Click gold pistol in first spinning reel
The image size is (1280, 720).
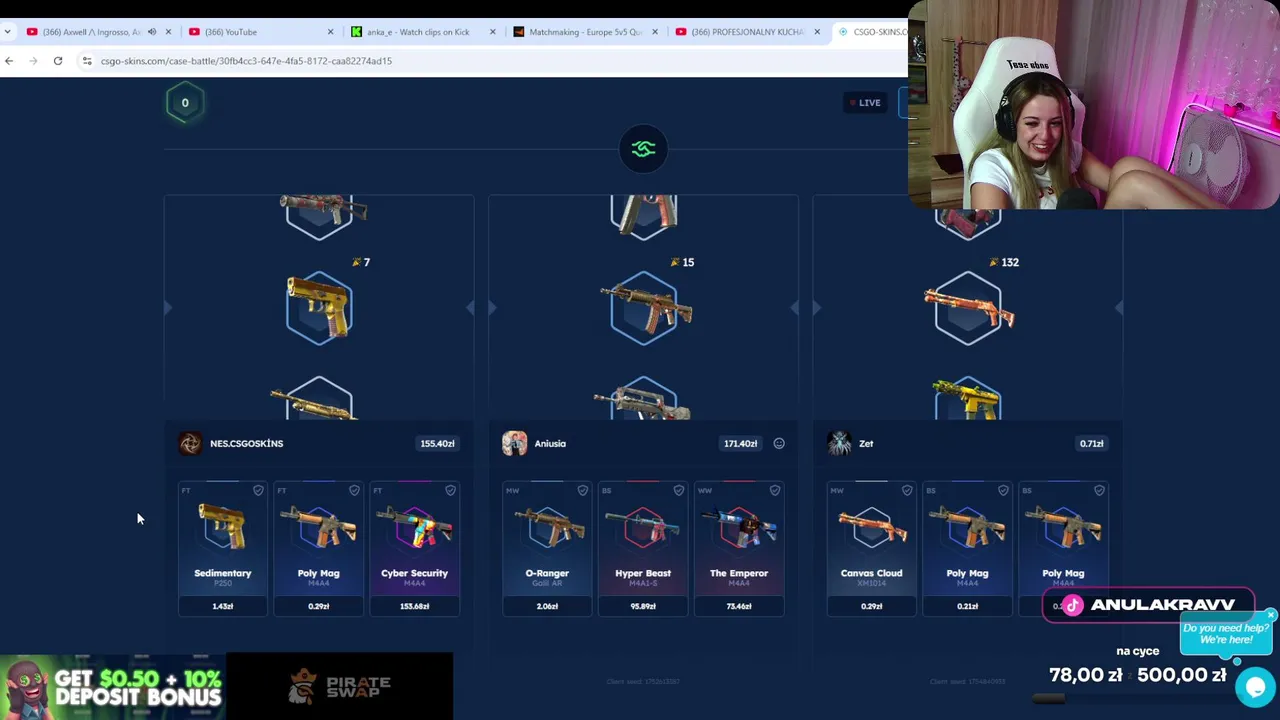point(319,308)
